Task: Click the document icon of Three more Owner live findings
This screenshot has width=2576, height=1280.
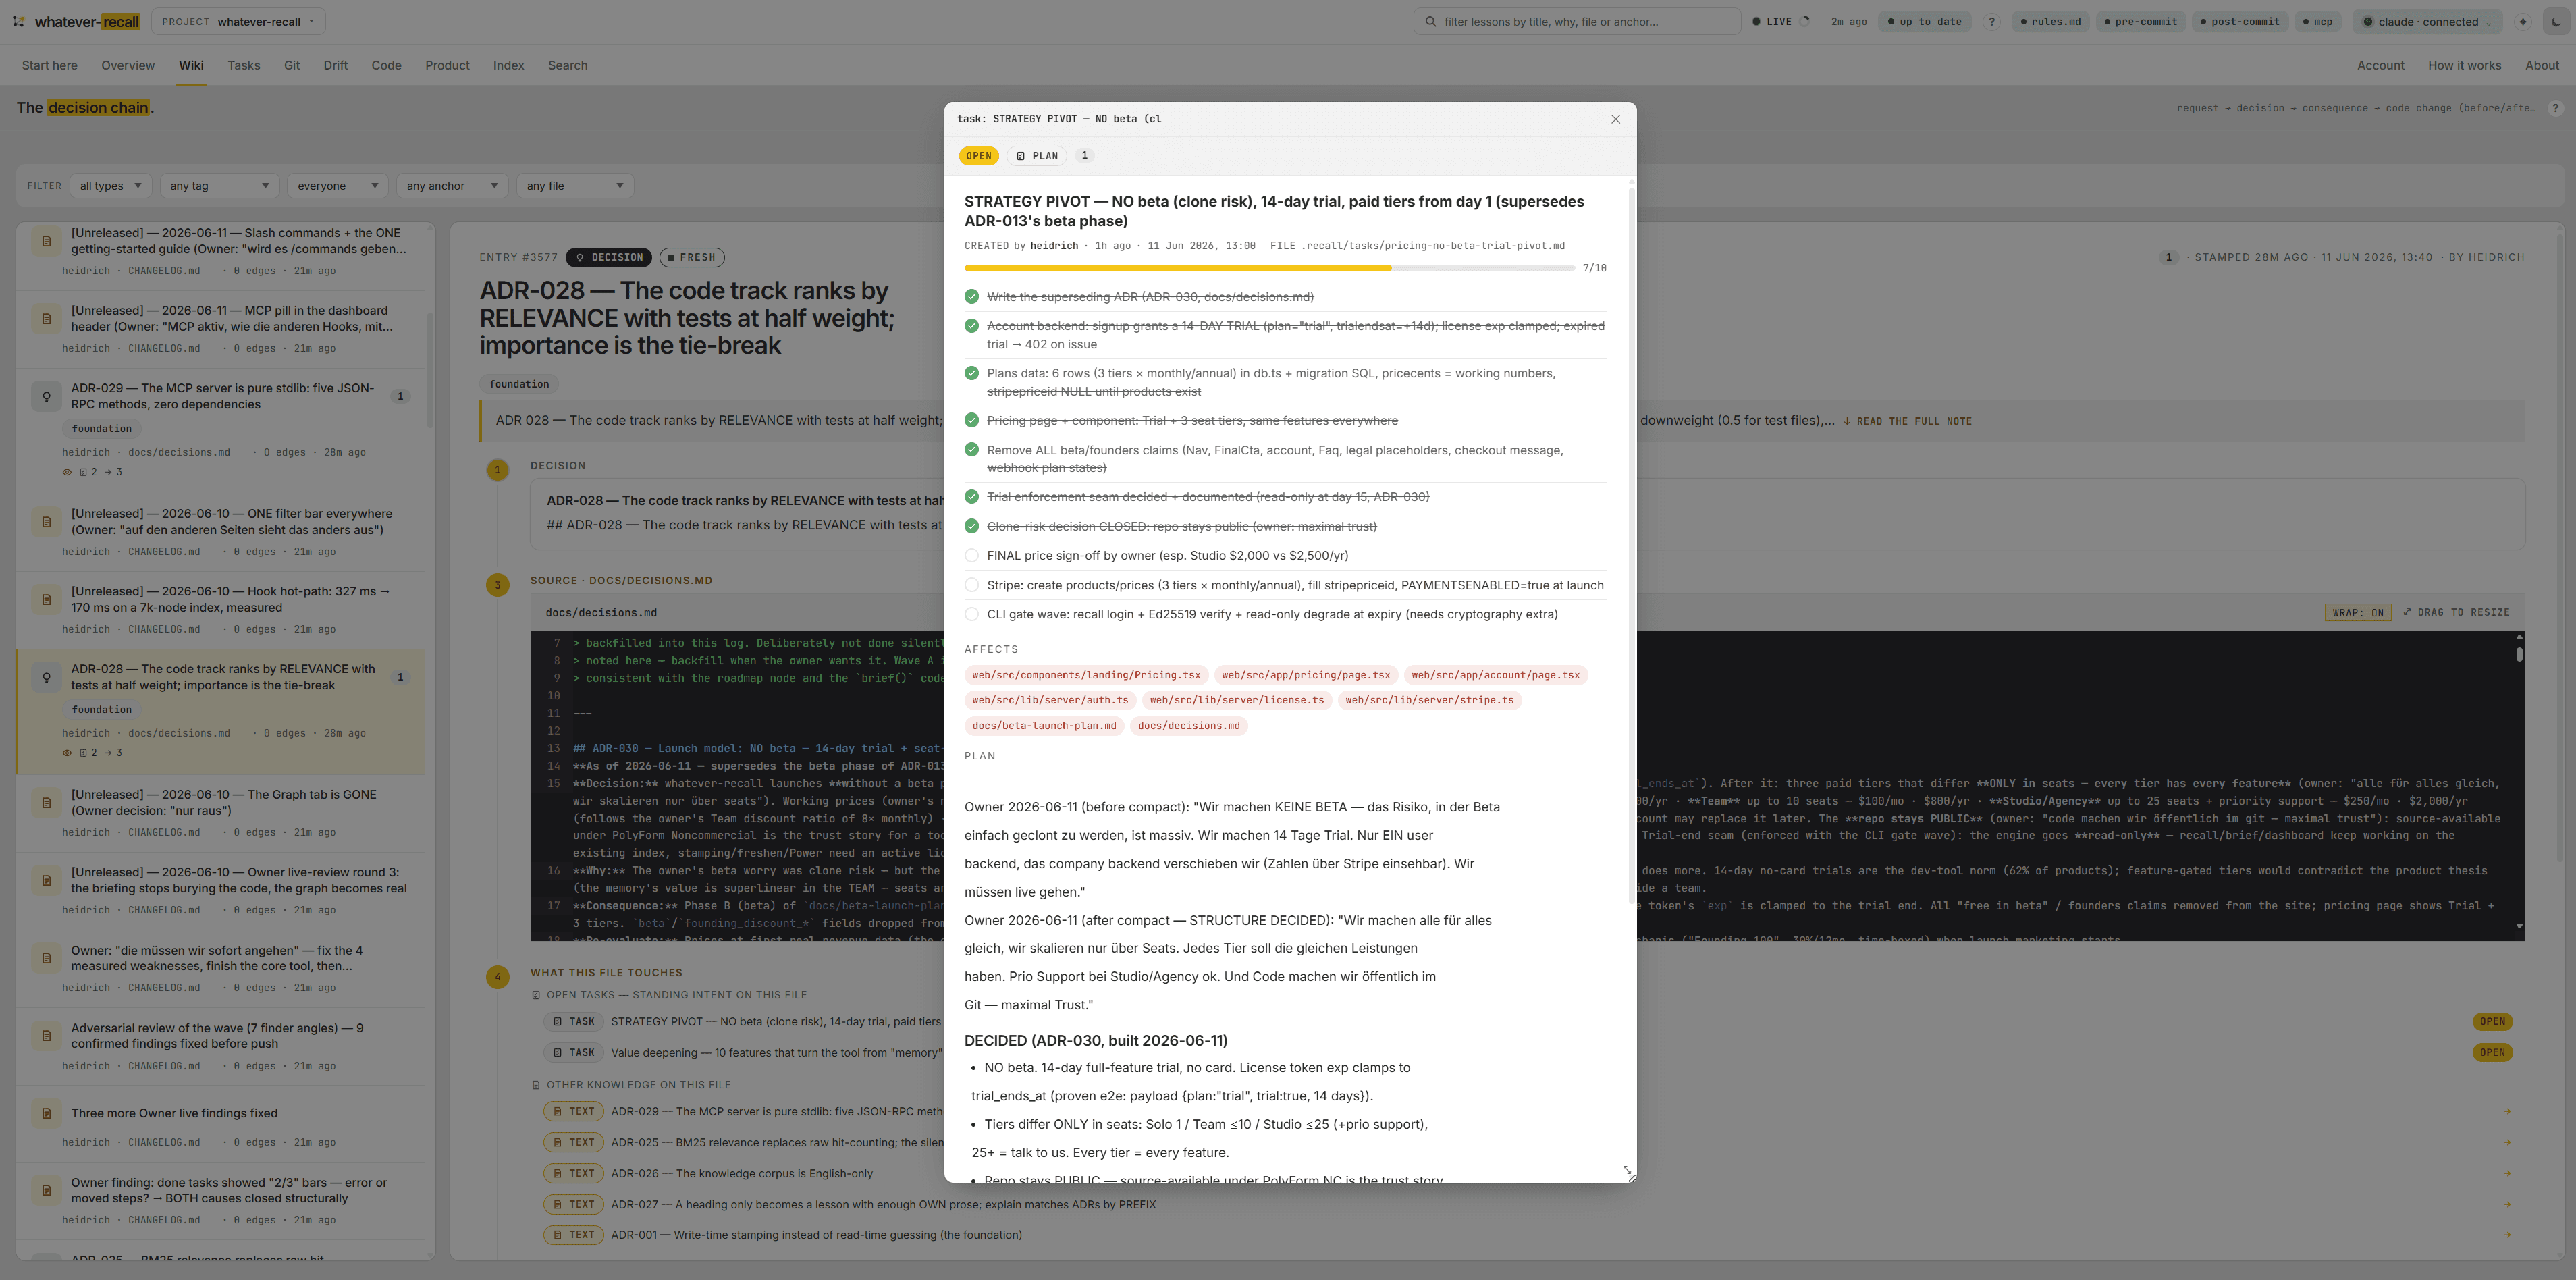Action: pos(46,1113)
